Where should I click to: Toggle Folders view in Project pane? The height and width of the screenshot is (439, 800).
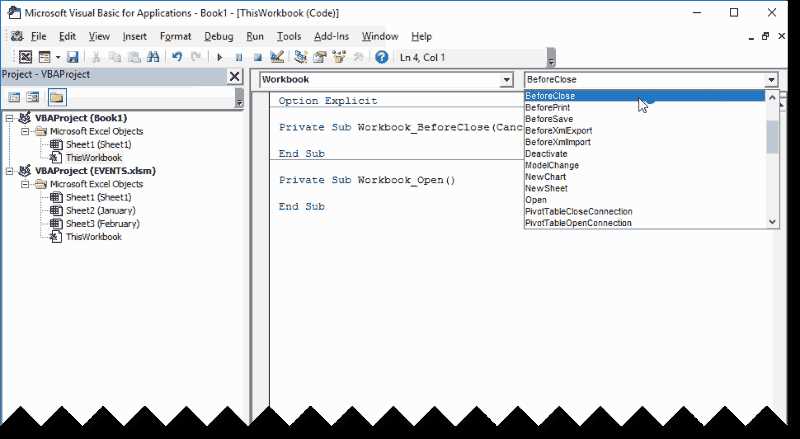(x=57, y=97)
